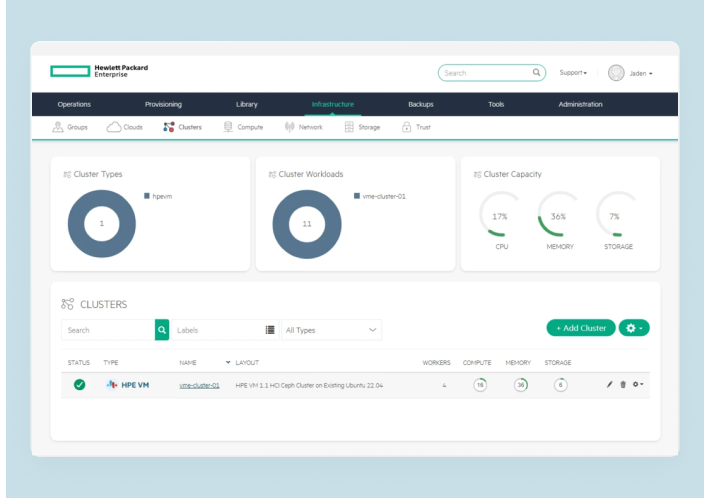Click the row storage gauge 6
This screenshot has height=498, width=710.
(561, 385)
